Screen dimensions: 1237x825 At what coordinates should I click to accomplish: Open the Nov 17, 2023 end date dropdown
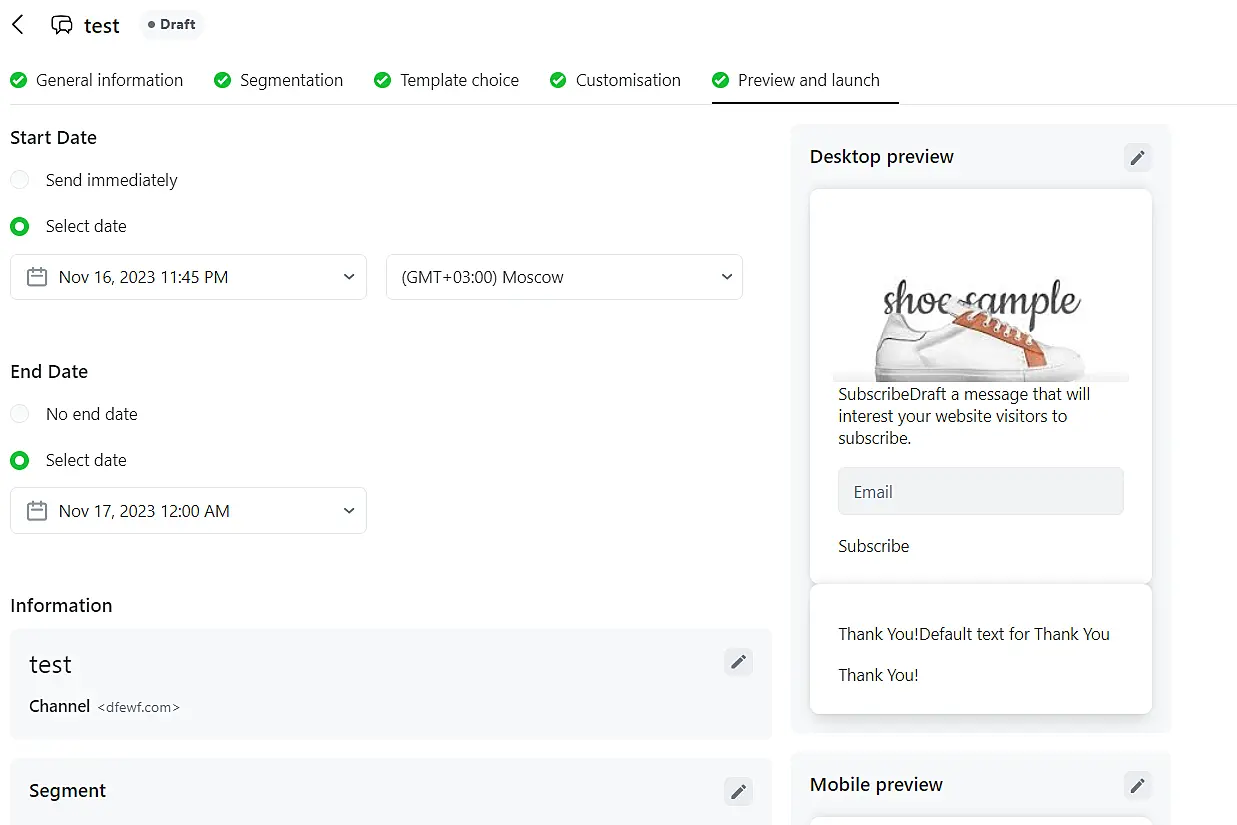(x=188, y=511)
